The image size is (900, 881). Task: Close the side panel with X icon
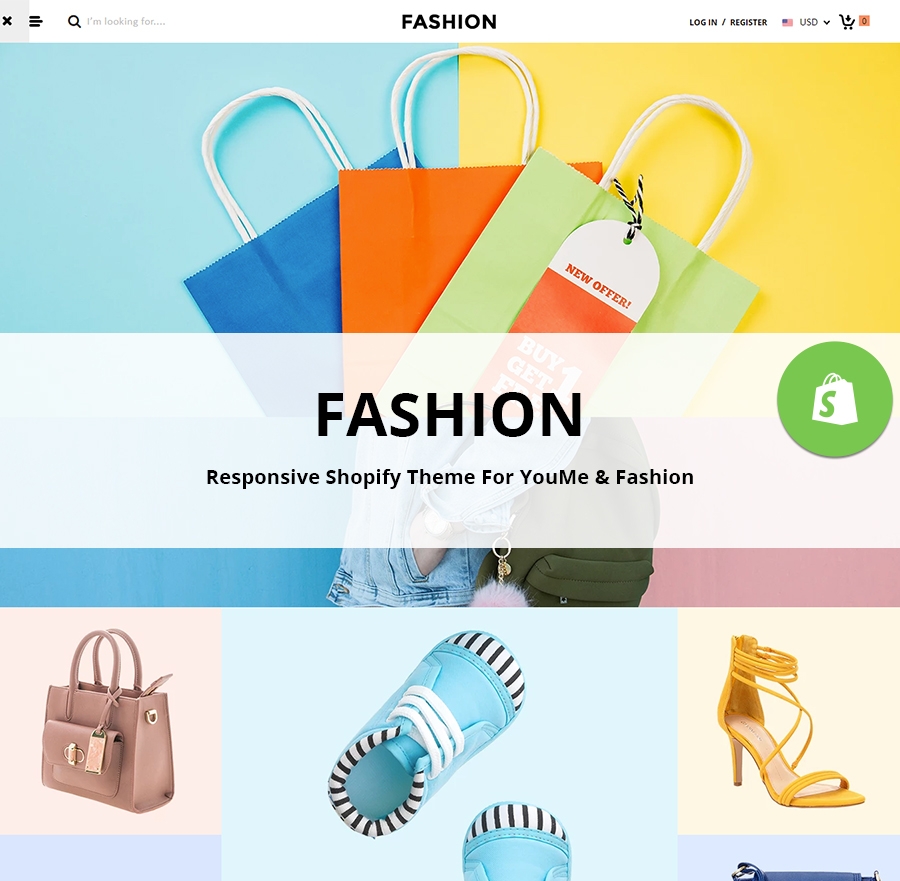click(7, 21)
